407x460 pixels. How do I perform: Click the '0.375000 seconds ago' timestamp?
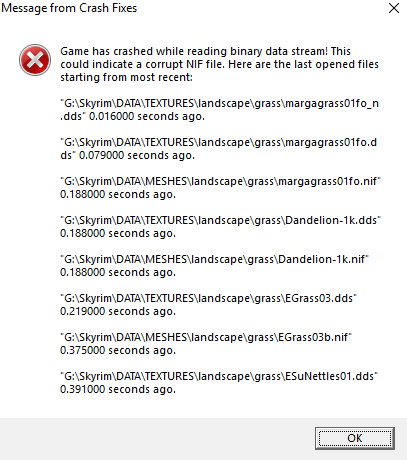point(118,350)
